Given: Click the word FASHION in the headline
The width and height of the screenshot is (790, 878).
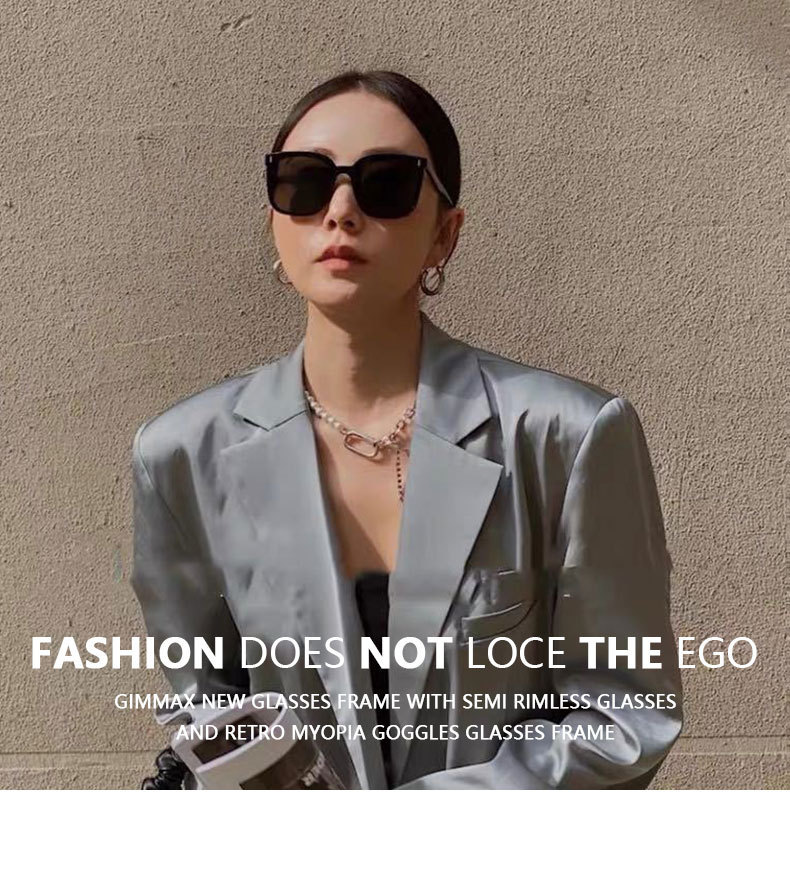Looking at the screenshot, I should pyautogui.click(x=128, y=653).
